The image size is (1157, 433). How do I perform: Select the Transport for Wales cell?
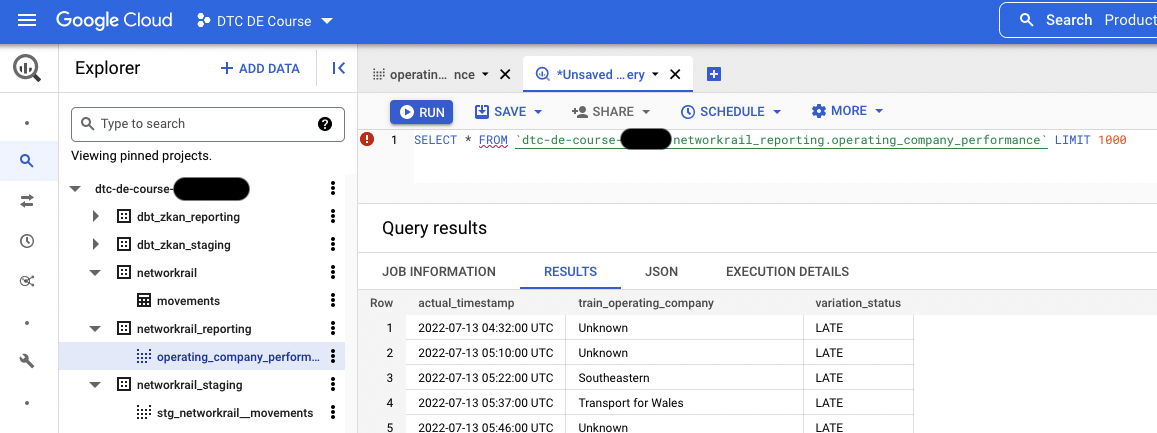685,403
